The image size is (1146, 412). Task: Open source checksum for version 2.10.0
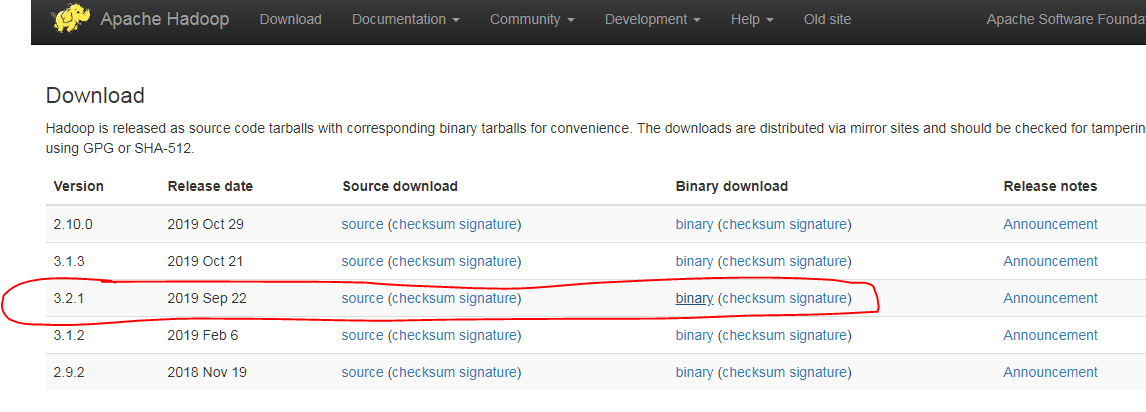click(423, 224)
